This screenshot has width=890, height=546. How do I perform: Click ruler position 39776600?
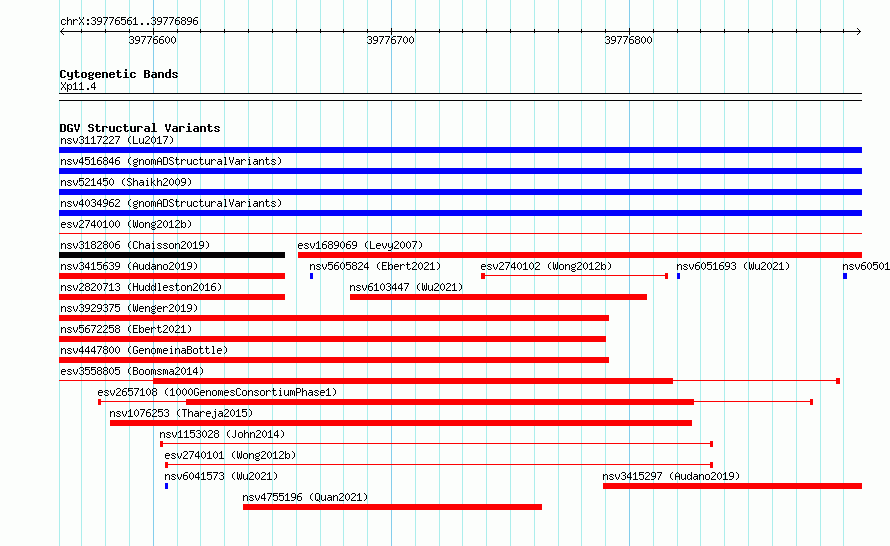153,40
